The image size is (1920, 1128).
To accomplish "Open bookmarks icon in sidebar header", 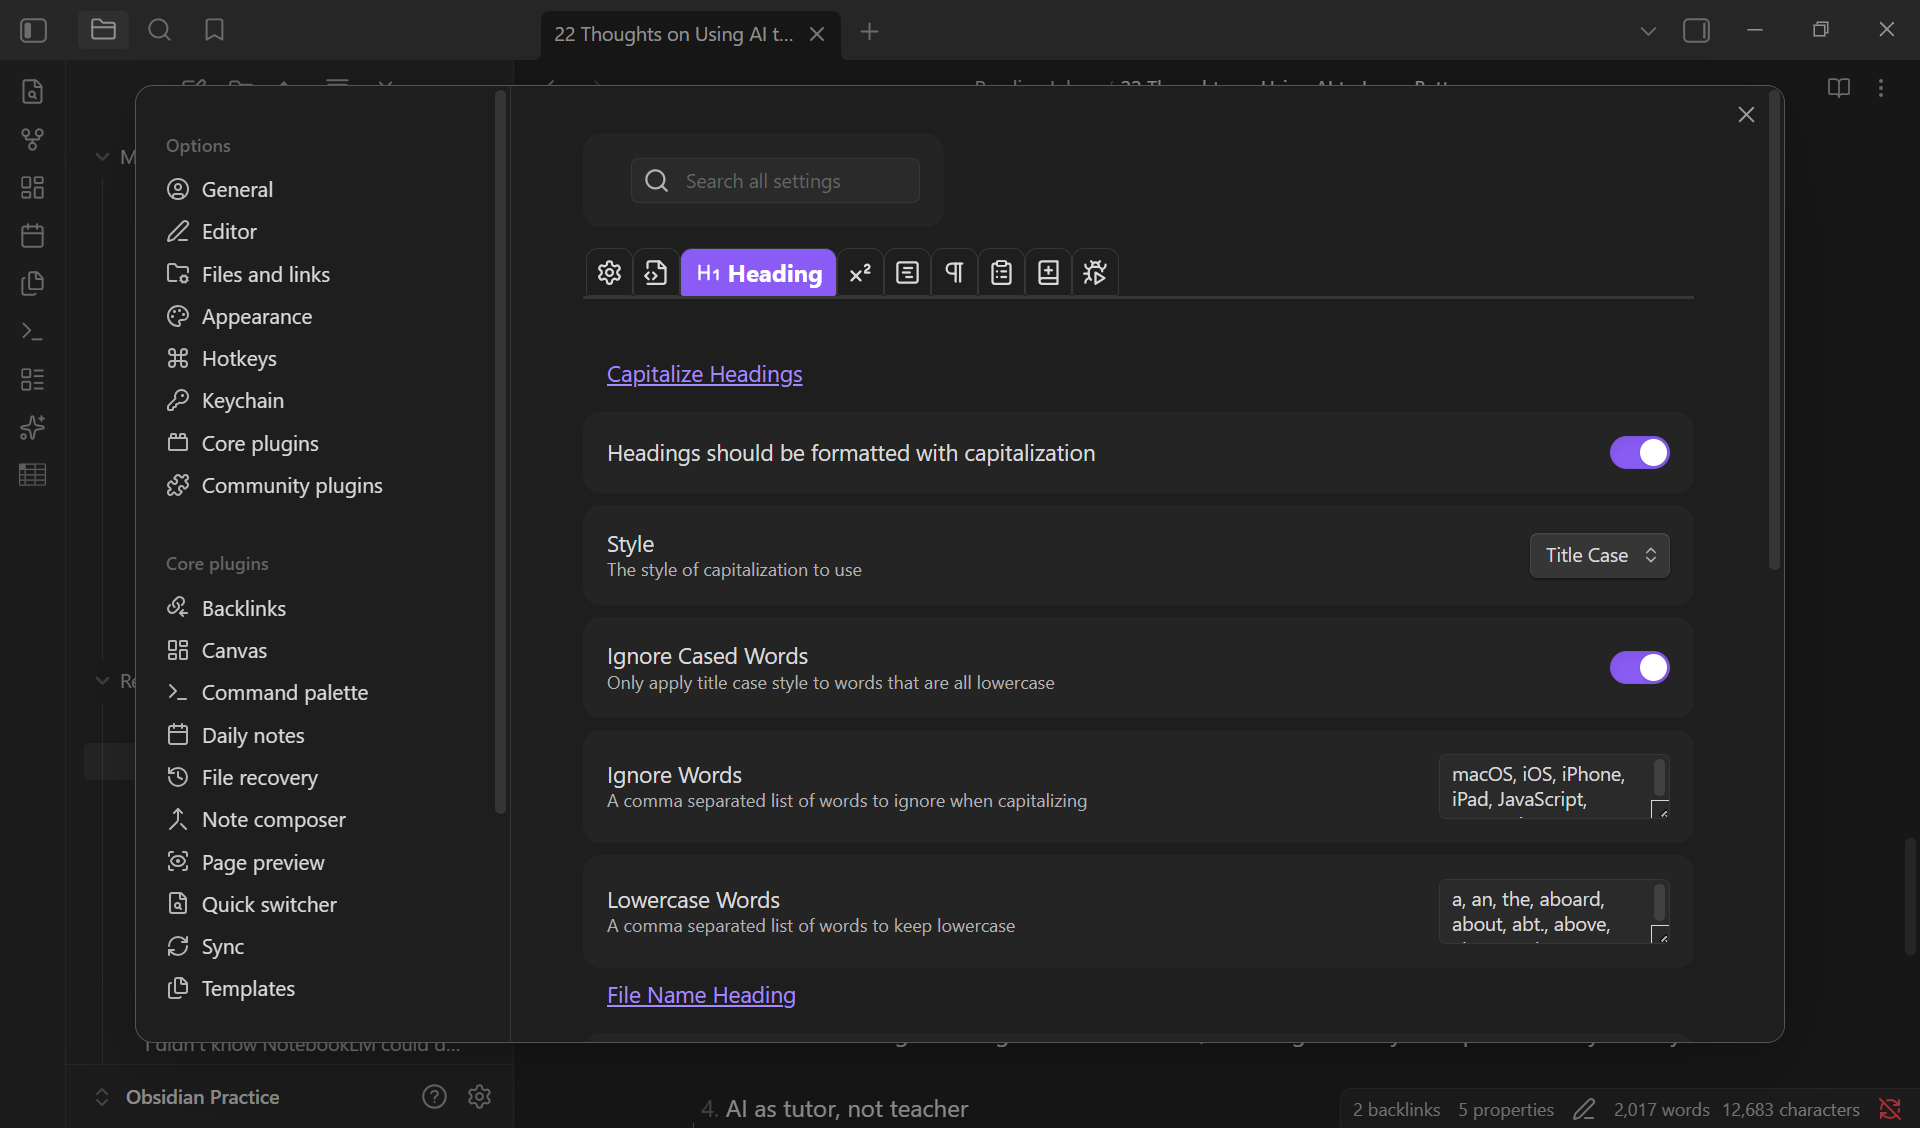I will click(x=214, y=31).
